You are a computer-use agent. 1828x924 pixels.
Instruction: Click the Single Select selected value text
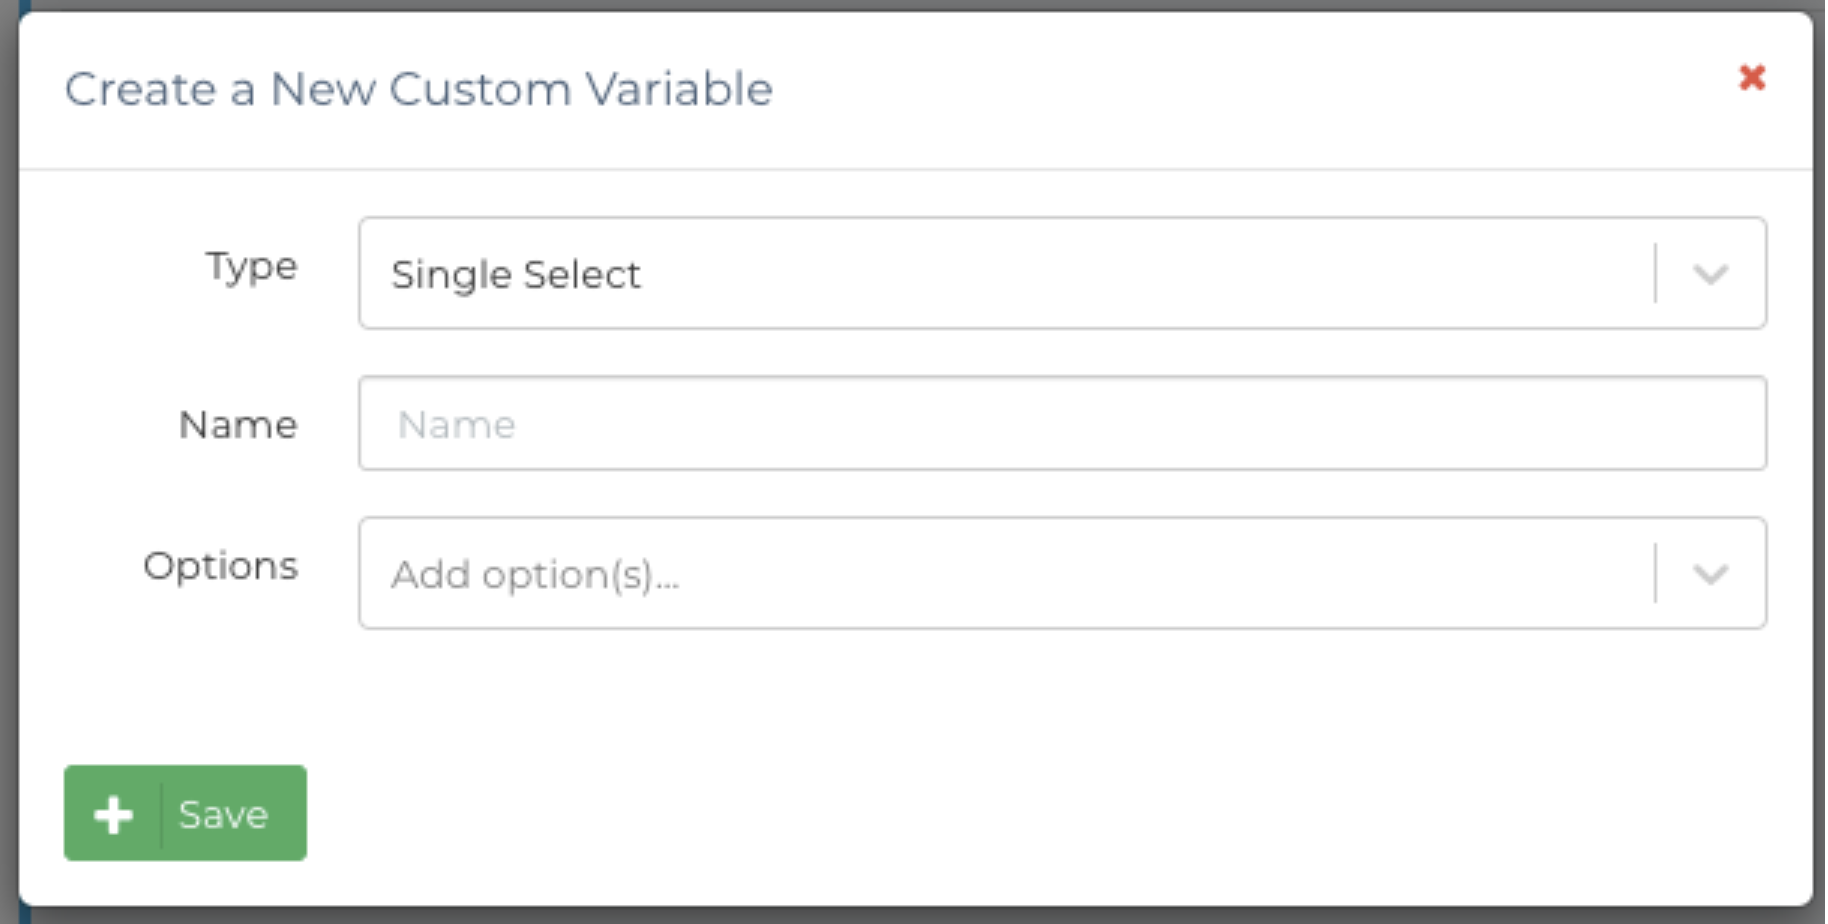tap(515, 274)
